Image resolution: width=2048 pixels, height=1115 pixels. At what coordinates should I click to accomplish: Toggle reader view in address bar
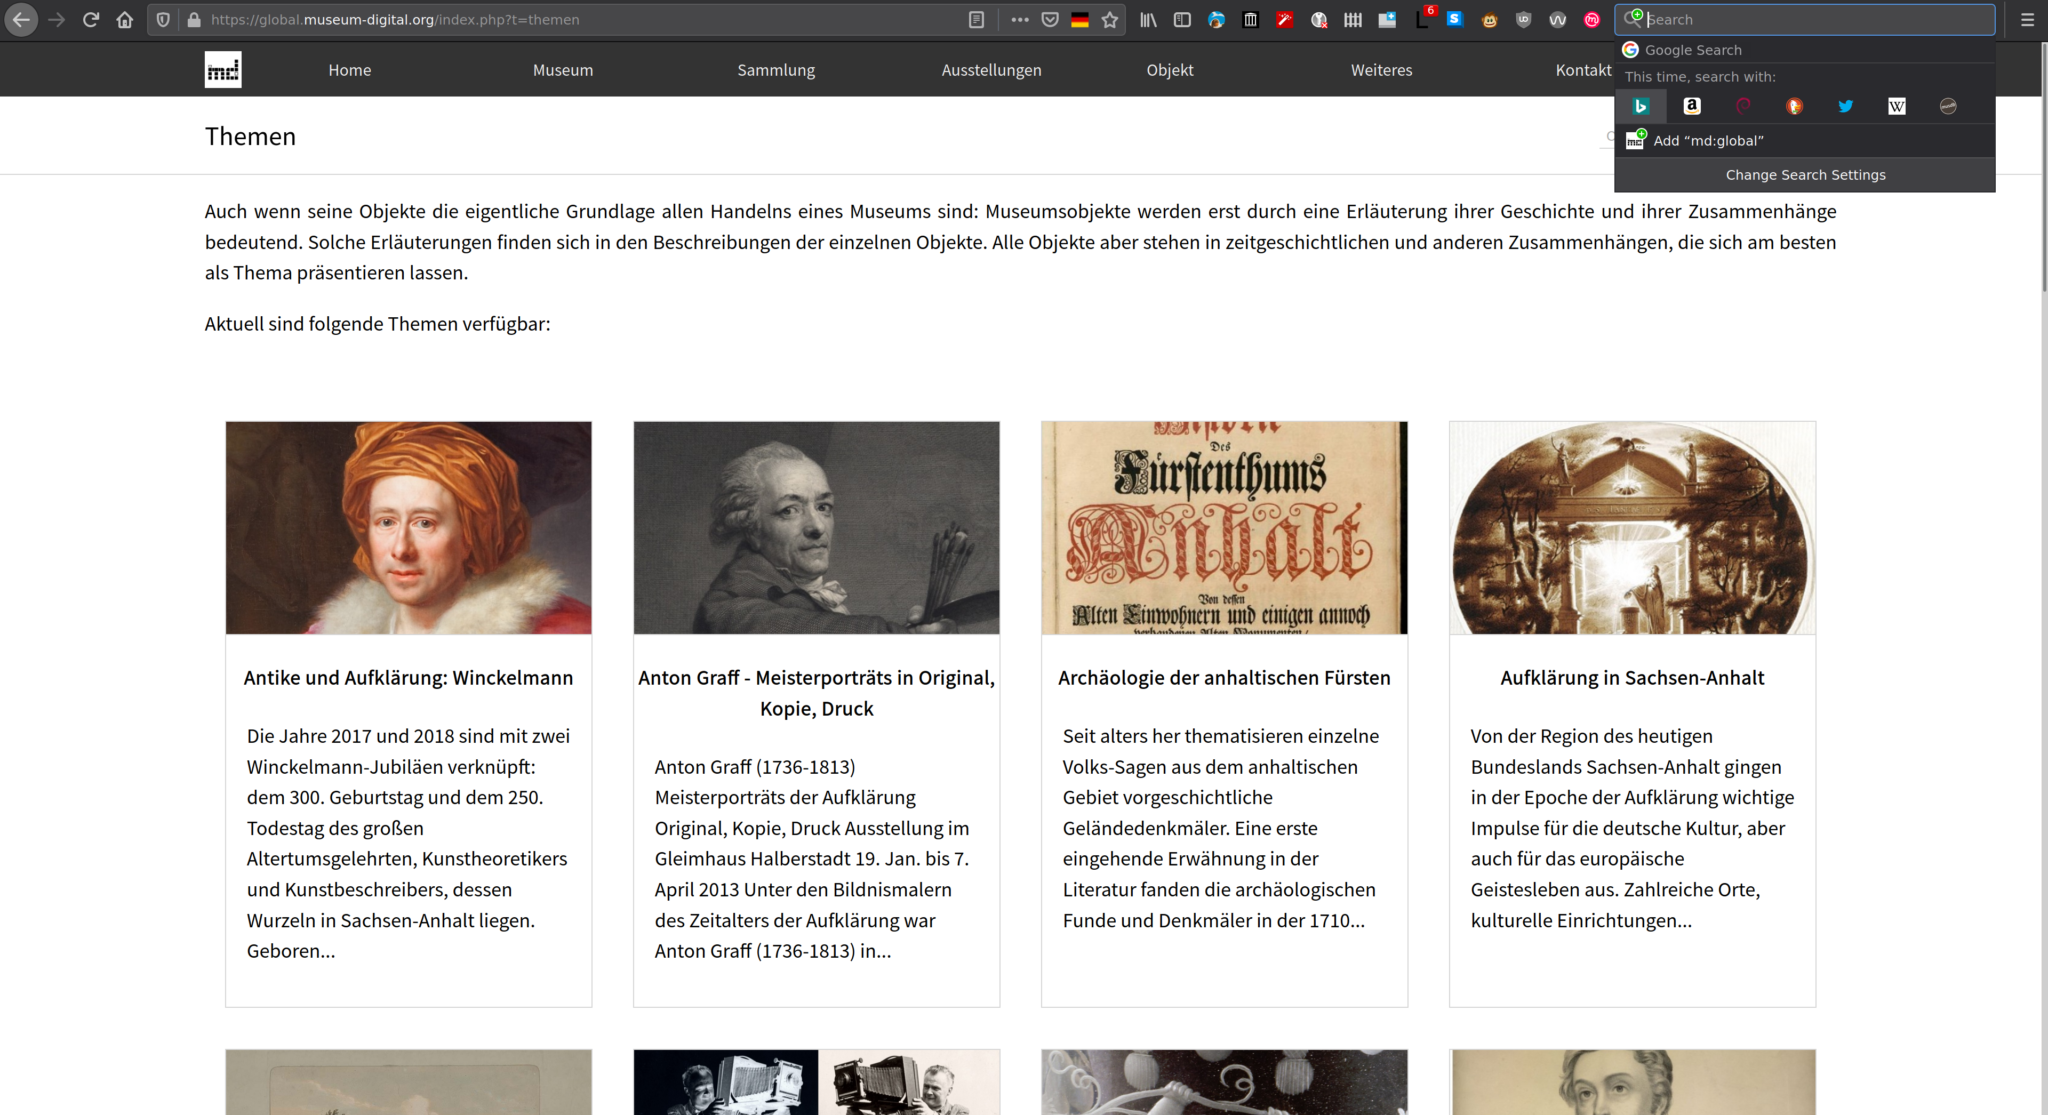977,19
